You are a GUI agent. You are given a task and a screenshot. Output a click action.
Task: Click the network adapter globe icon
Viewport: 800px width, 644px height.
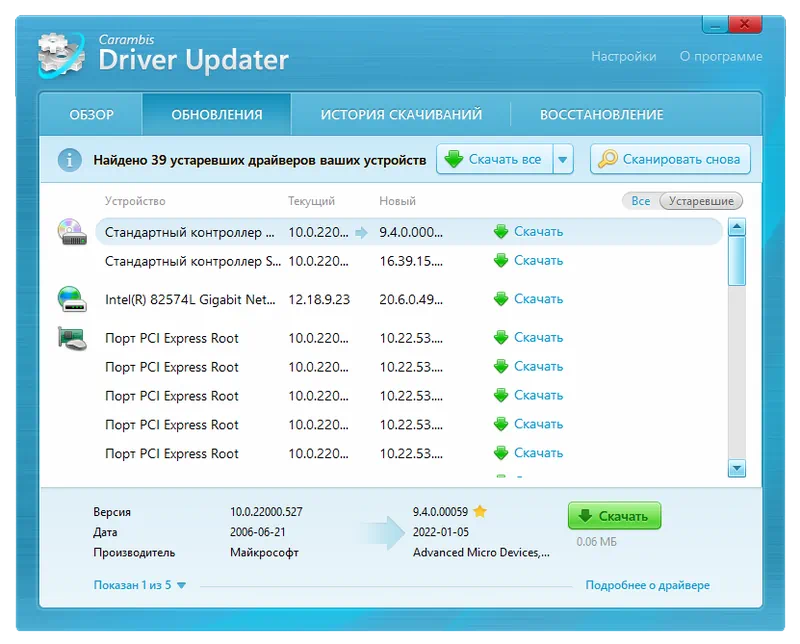(x=72, y=299)
